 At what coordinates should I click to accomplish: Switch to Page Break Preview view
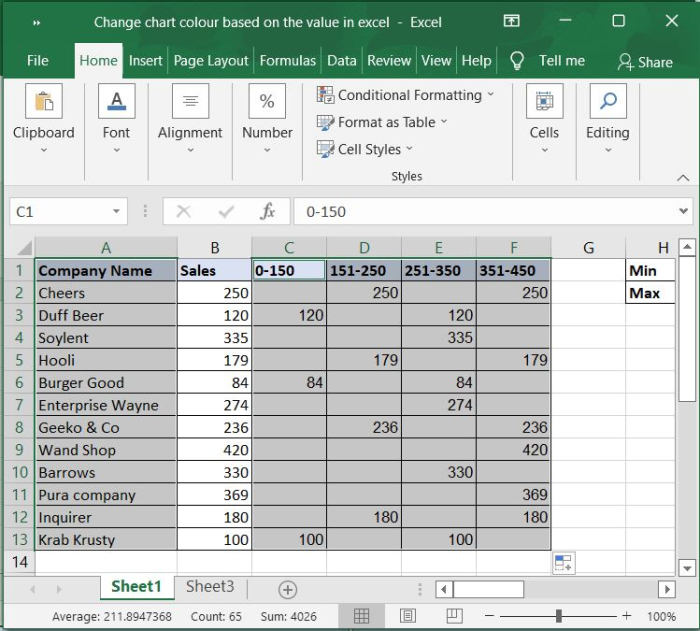453,616
